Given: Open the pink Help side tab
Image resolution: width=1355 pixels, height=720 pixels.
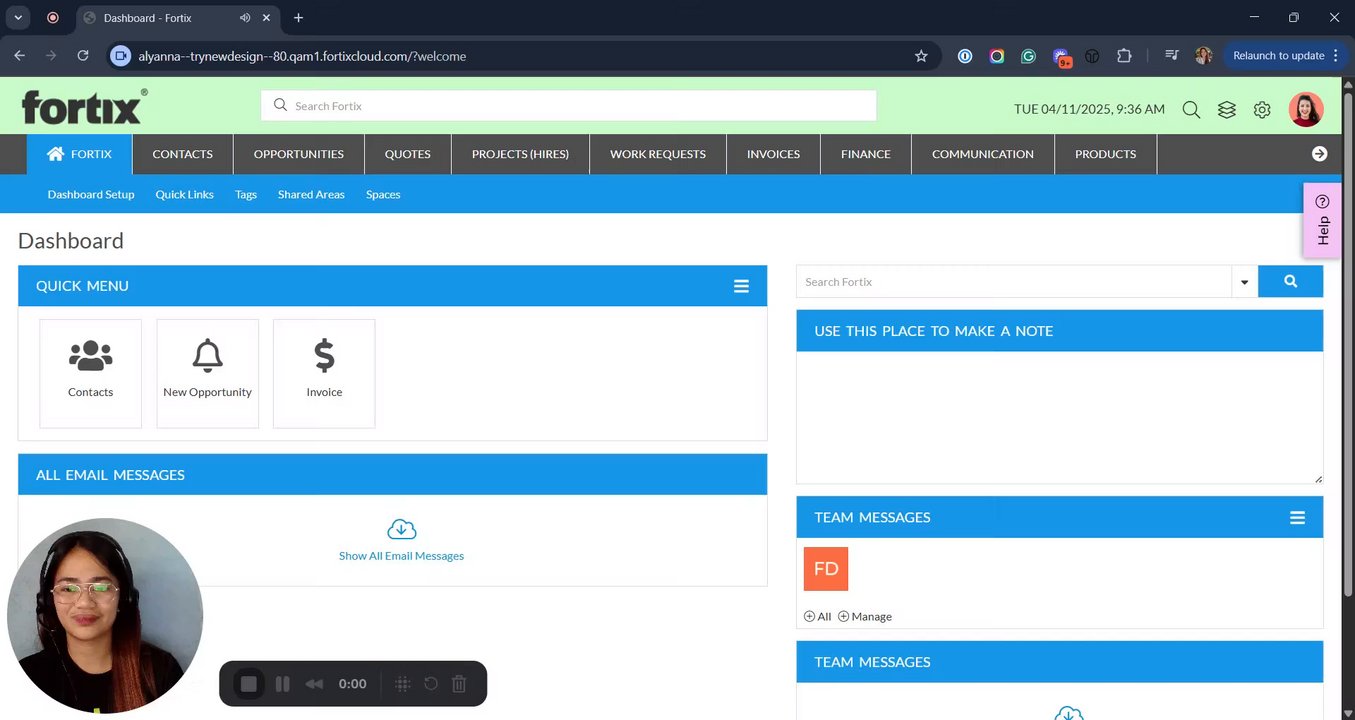Looking at the screenshot, I should coord(1322,220).
